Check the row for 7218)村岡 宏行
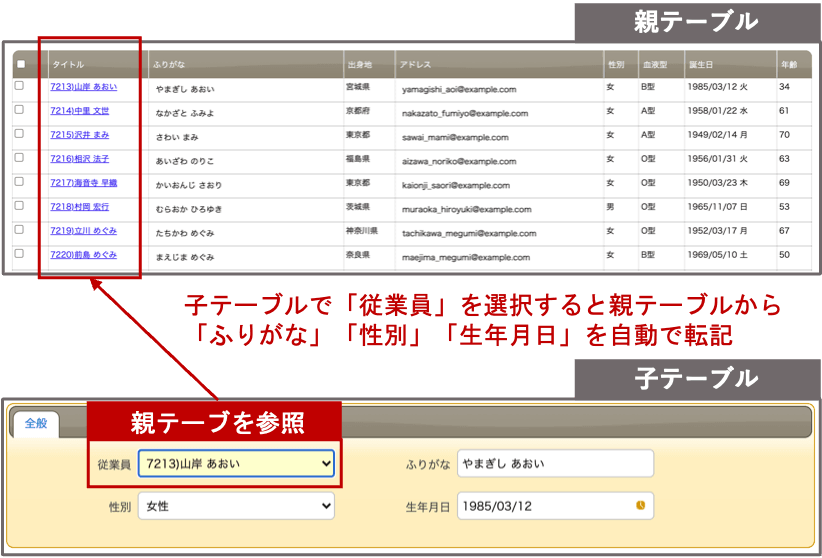822x558 pixels. click(x=19, y=206)
